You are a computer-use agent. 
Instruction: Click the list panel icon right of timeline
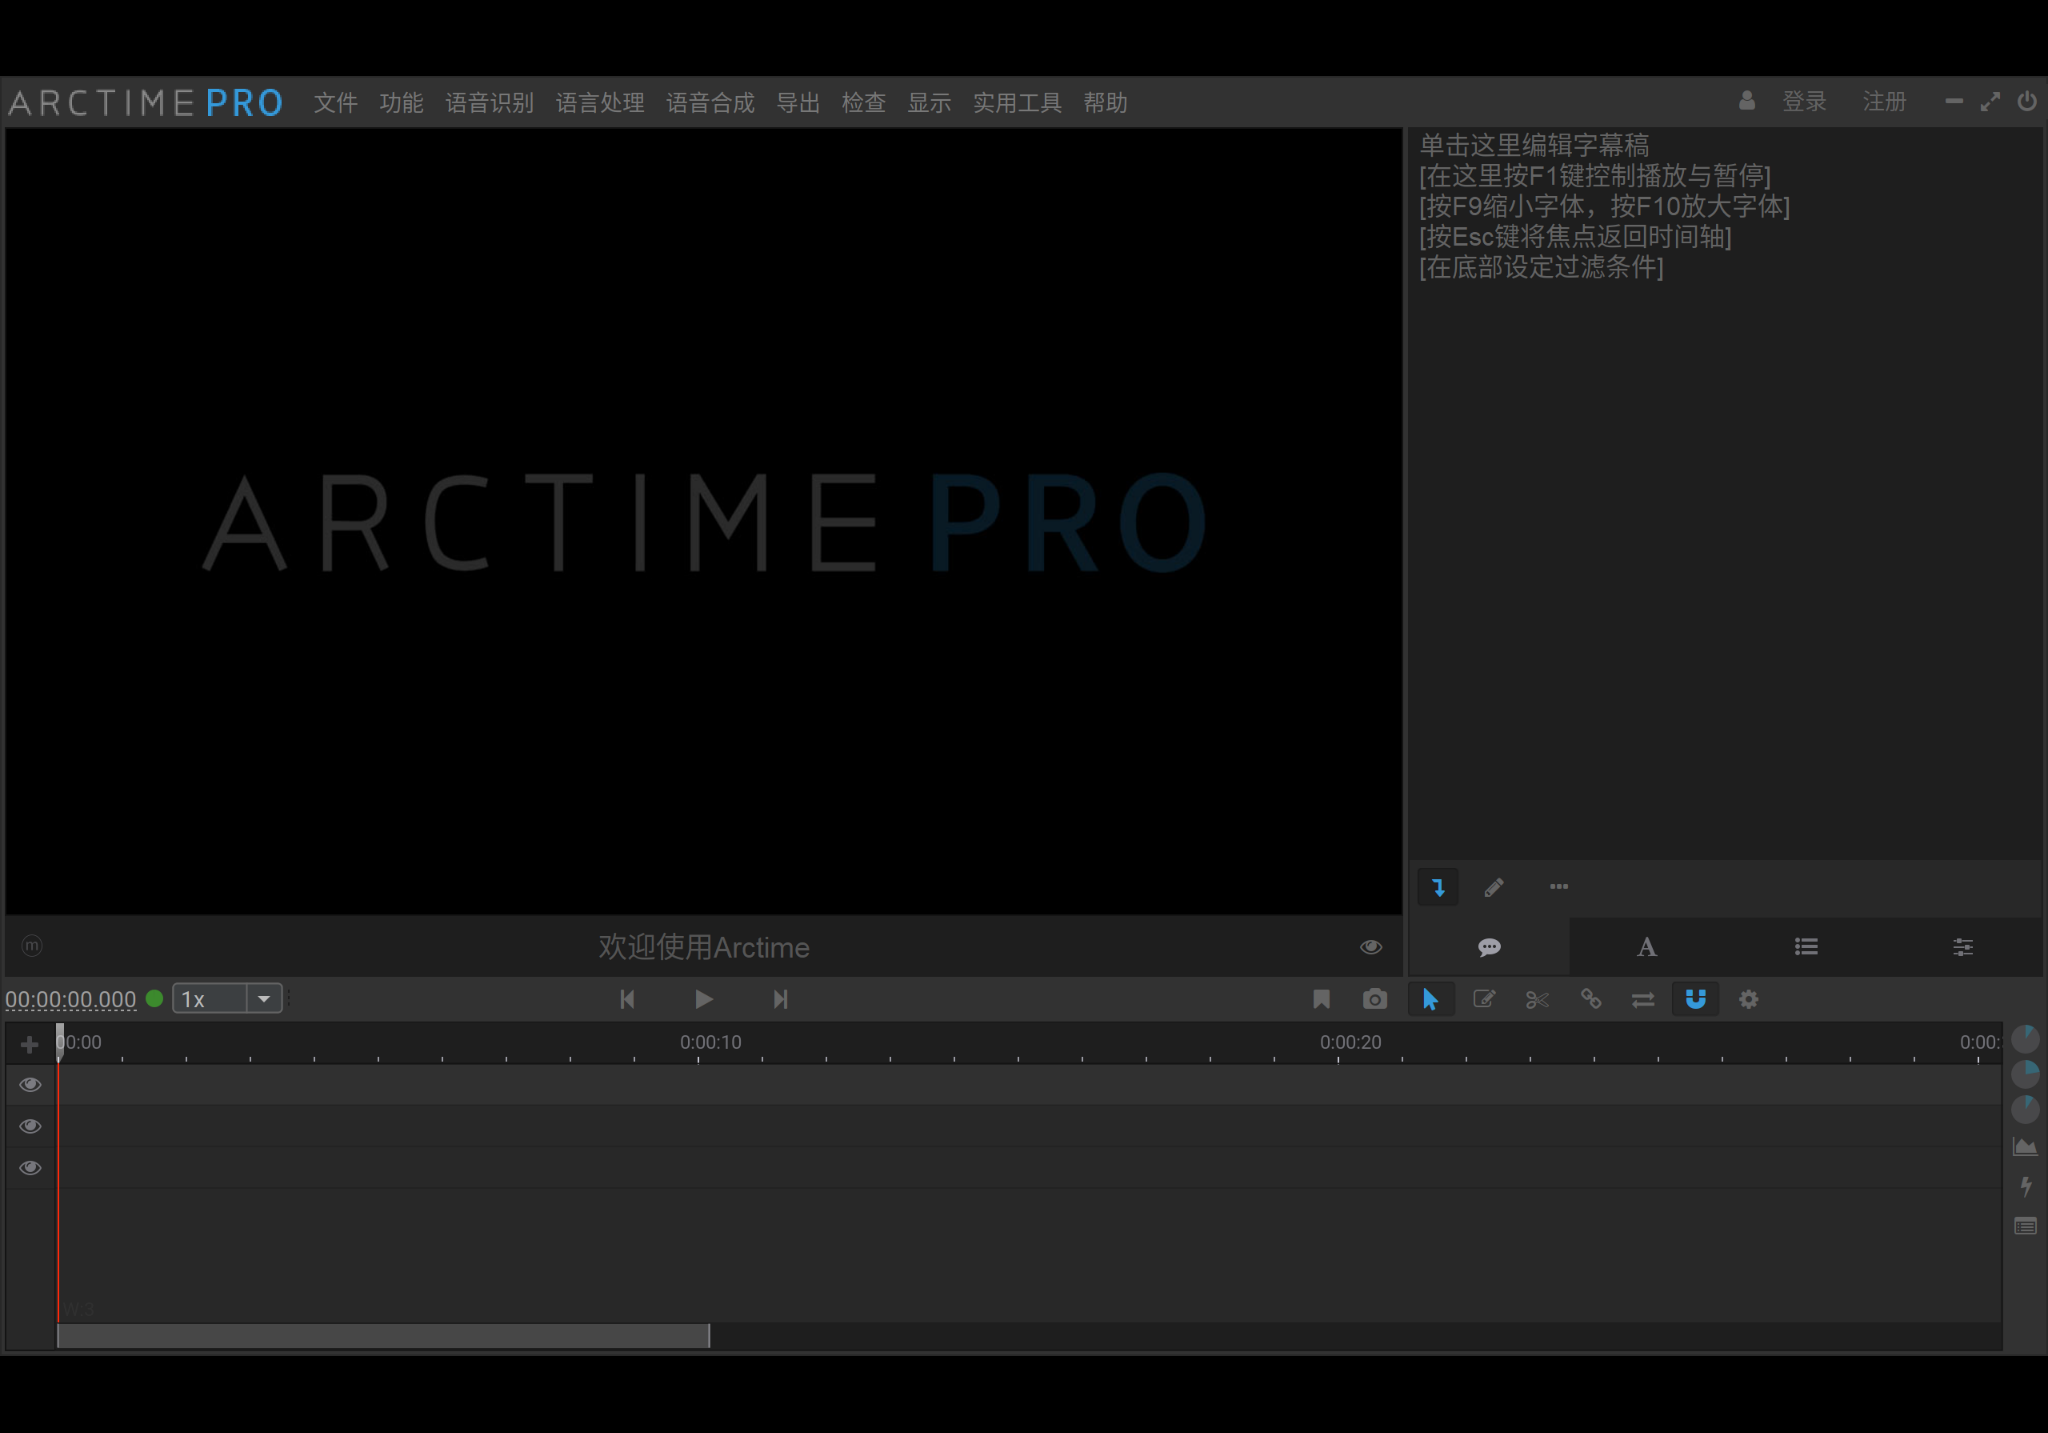click(x=2025, y=1227)
